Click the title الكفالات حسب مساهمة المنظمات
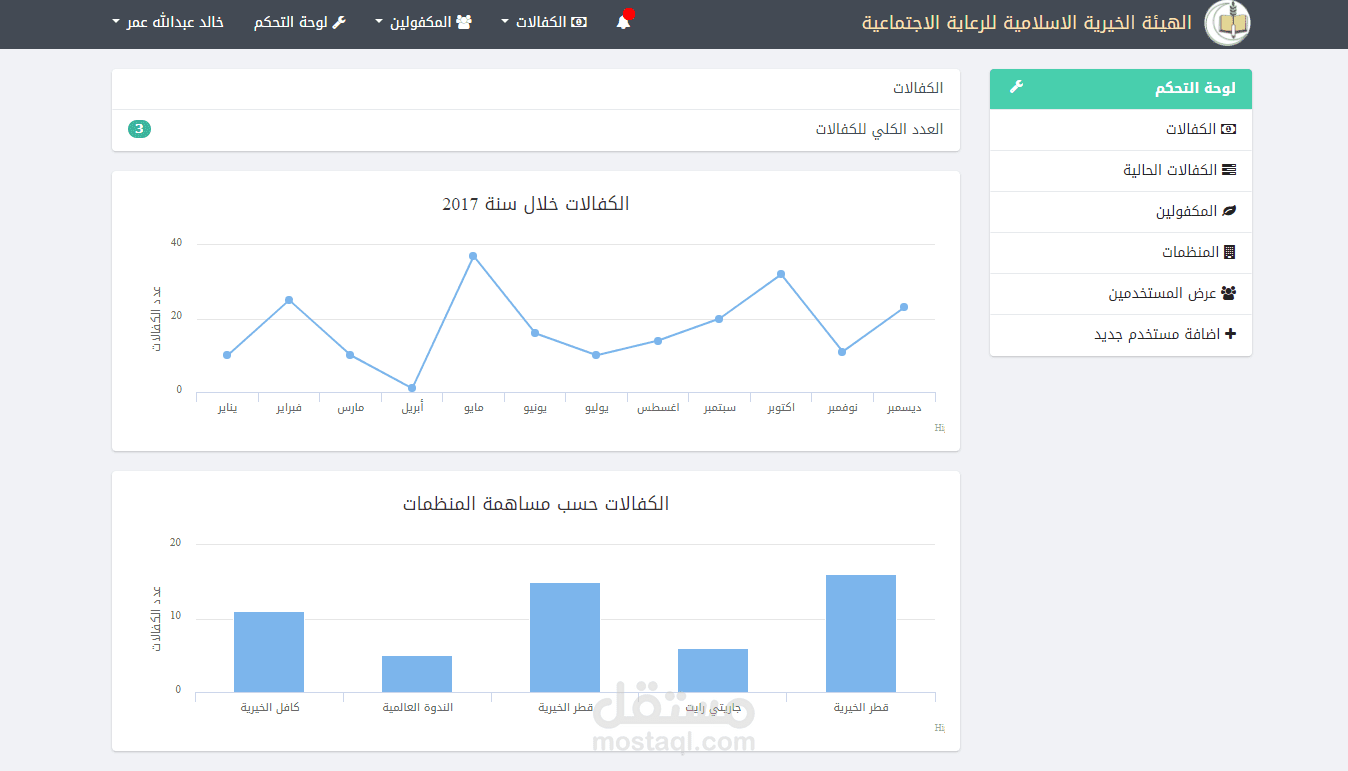The image size is (1348, 771). pyautogui.click(x=536, y=504)
